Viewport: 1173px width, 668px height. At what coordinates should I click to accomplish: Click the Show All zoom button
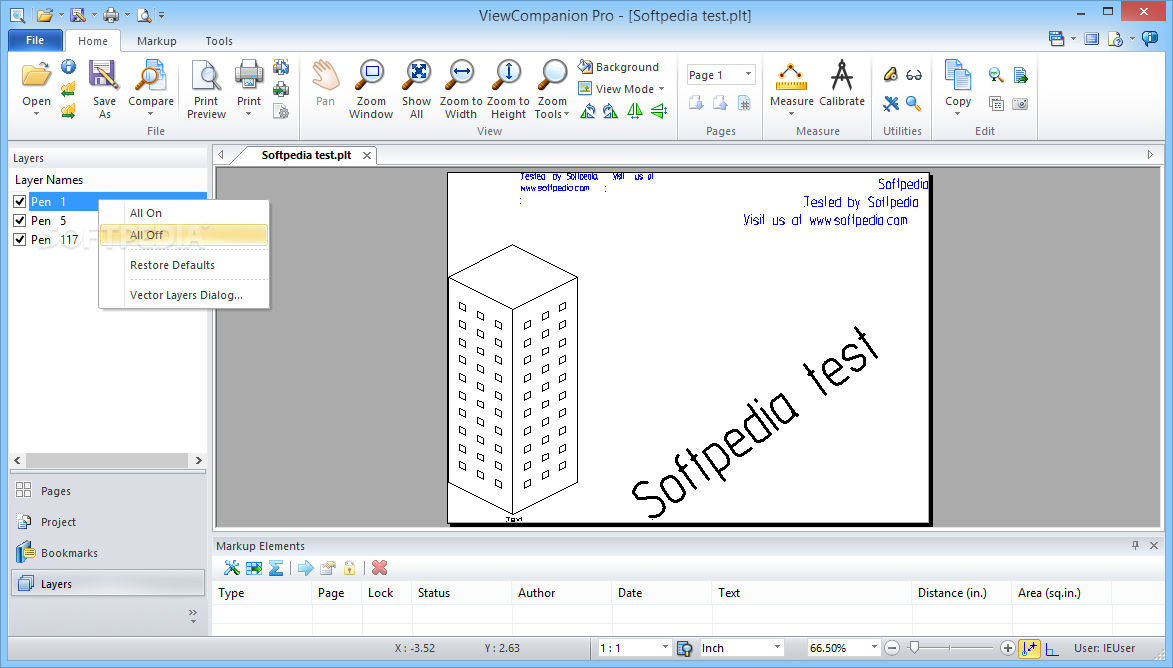point(417,89)
